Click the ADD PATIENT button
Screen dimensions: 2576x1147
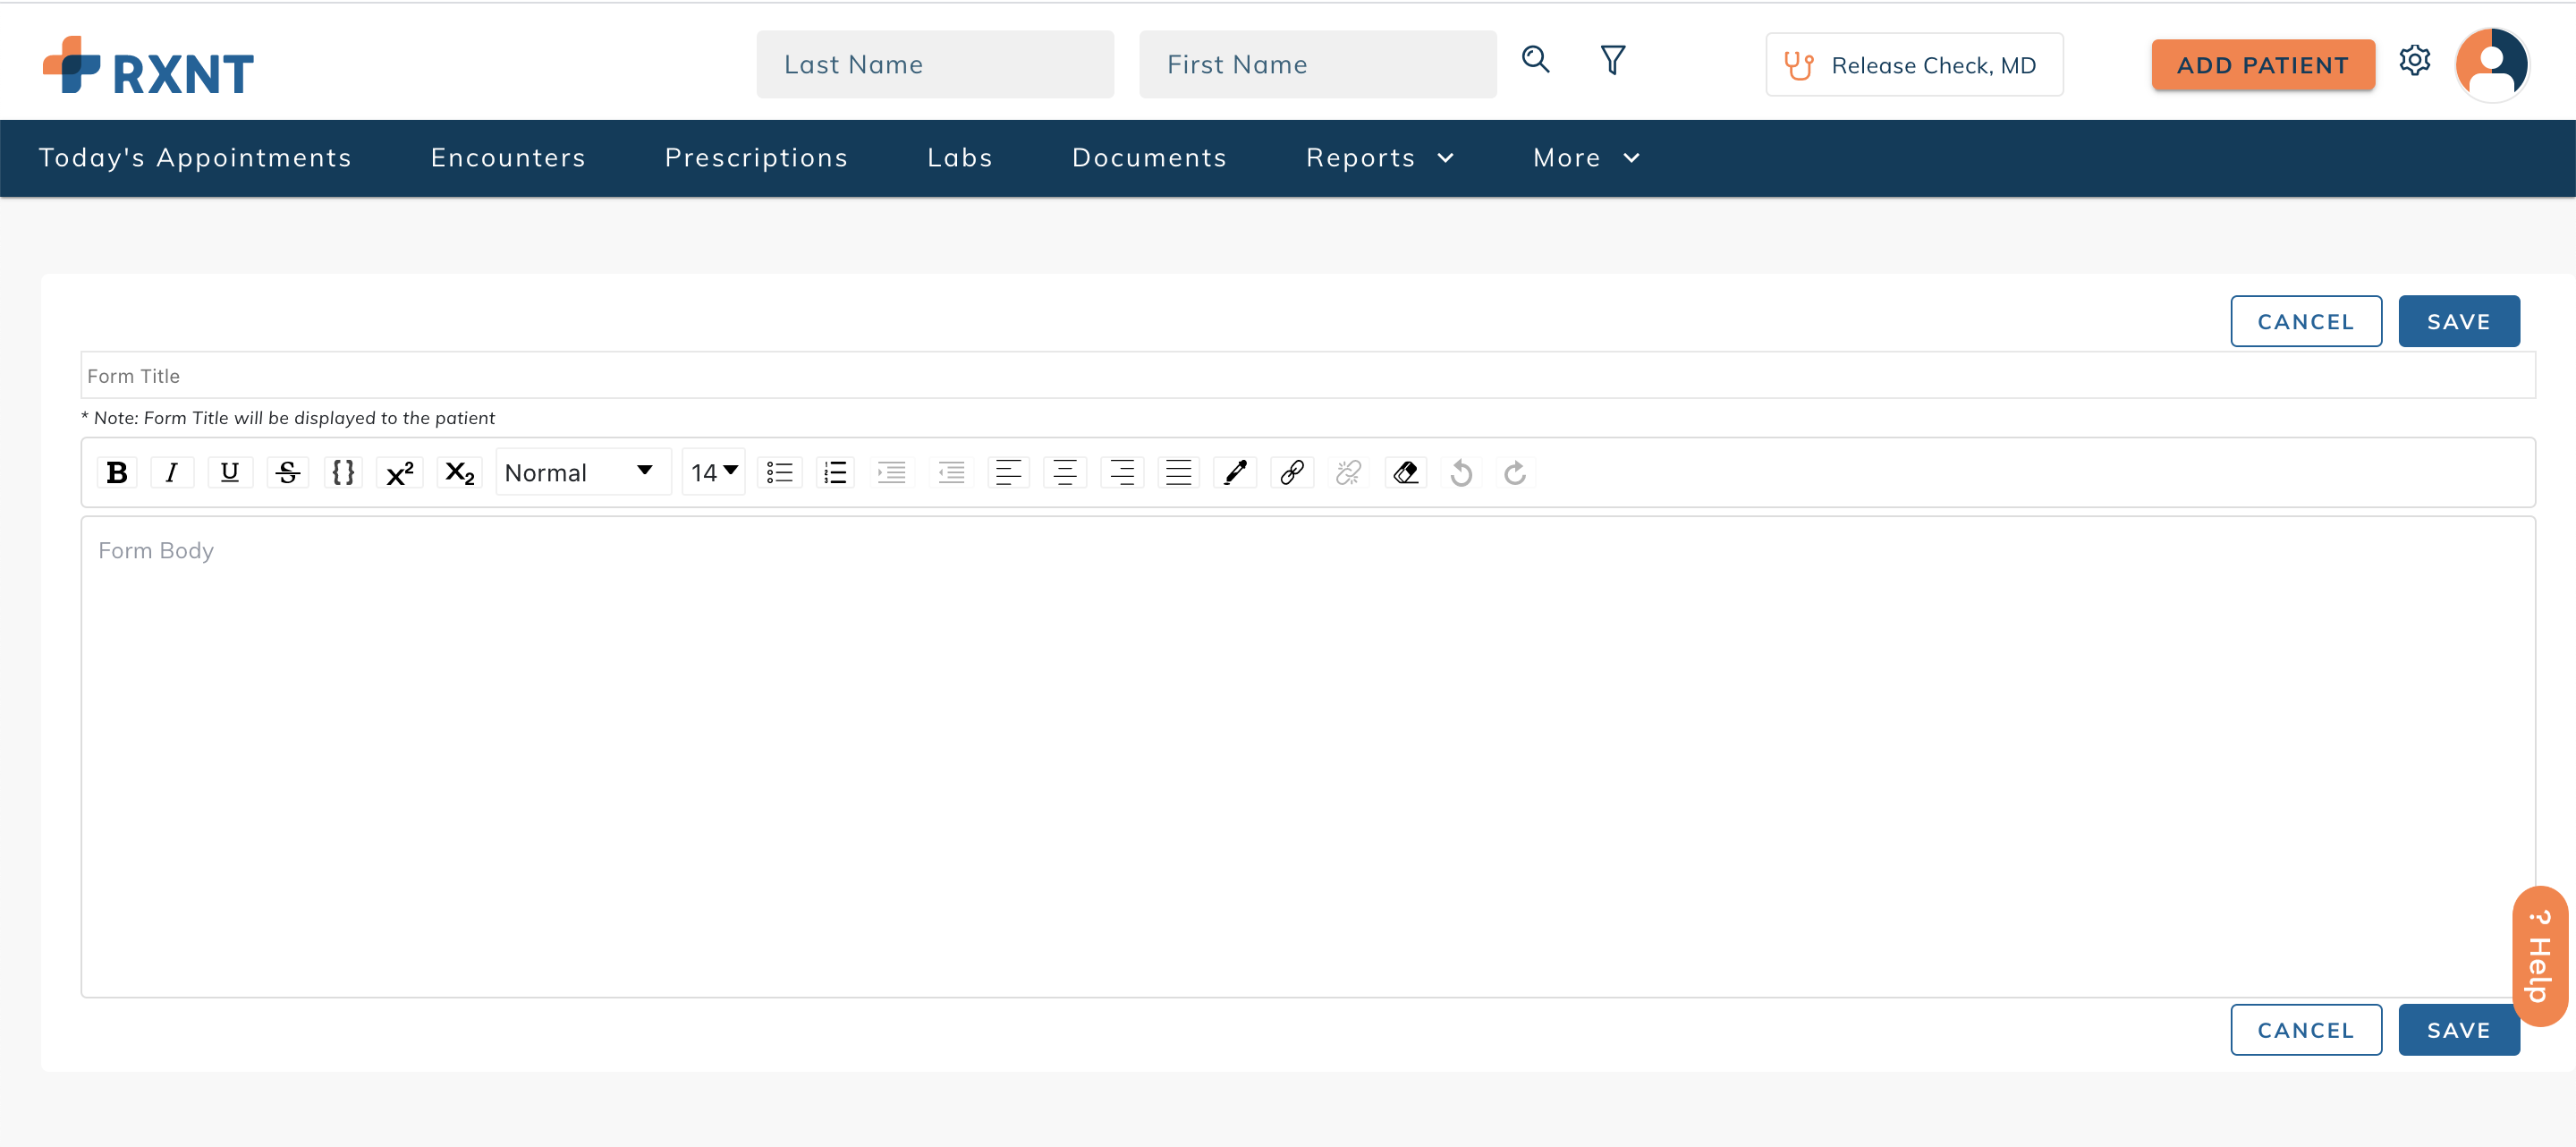coord(2263,65)
